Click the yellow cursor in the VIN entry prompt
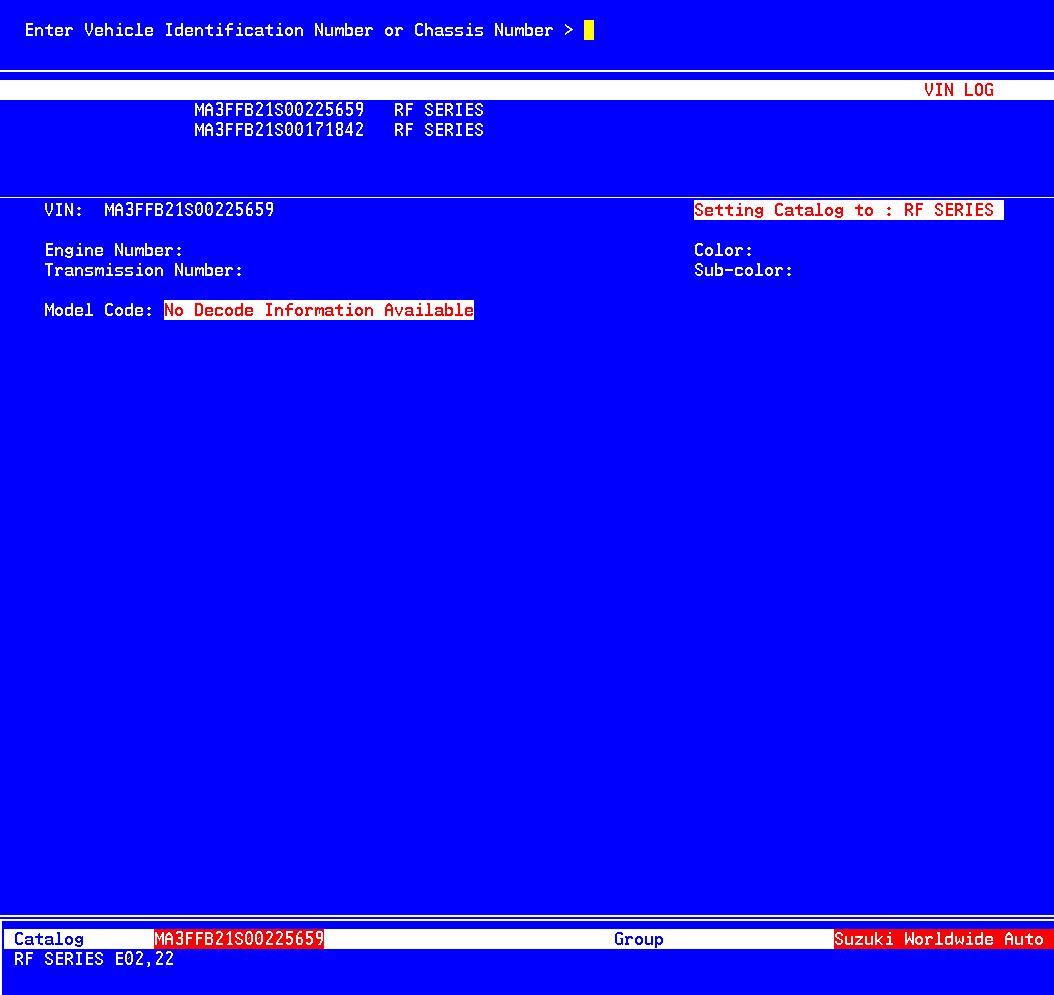 (589, 30)
